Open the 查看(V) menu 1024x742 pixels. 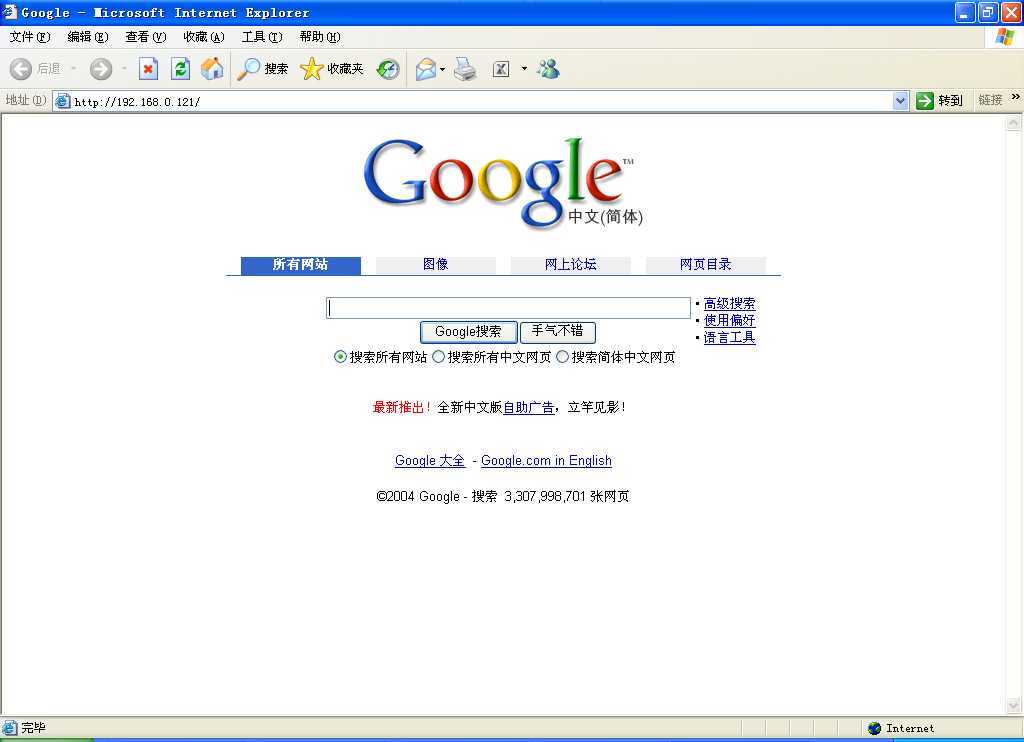pyautogui.click(x=146, y=37)
